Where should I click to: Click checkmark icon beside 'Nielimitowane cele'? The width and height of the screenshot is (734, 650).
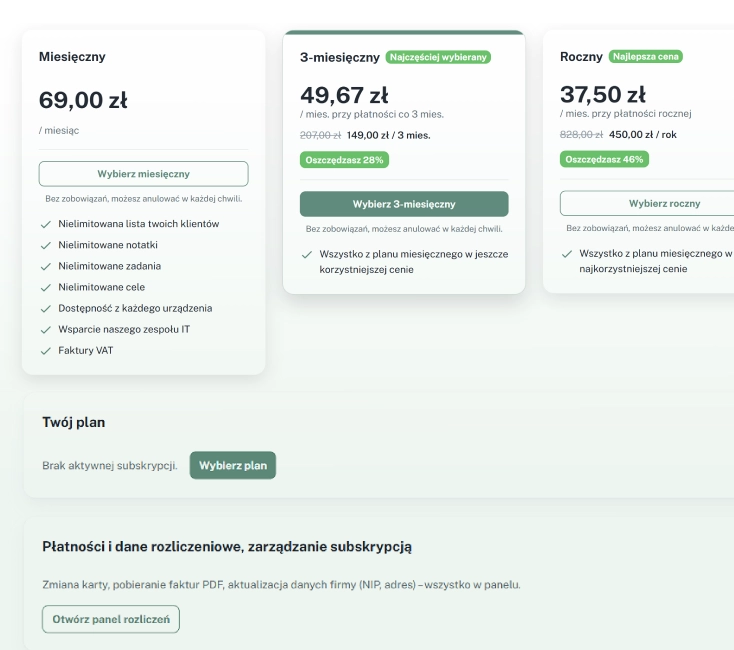coord(46,288)
